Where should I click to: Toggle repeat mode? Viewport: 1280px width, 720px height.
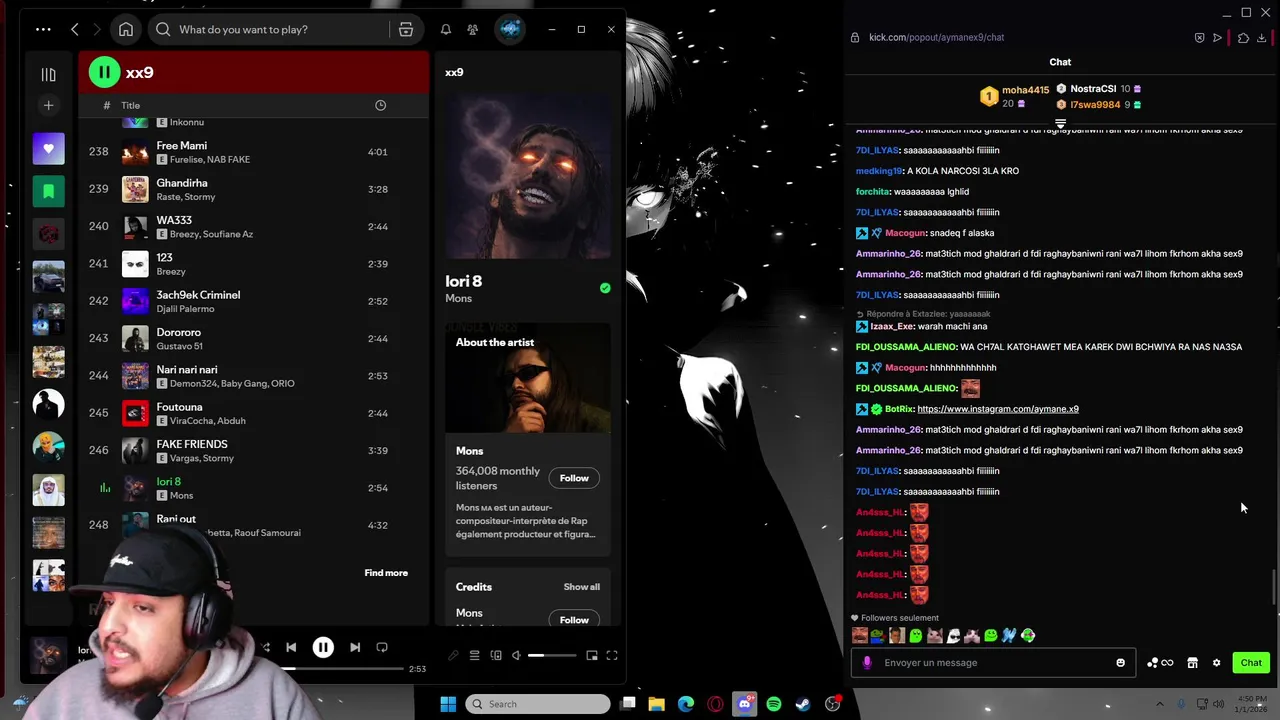[382, 648]
